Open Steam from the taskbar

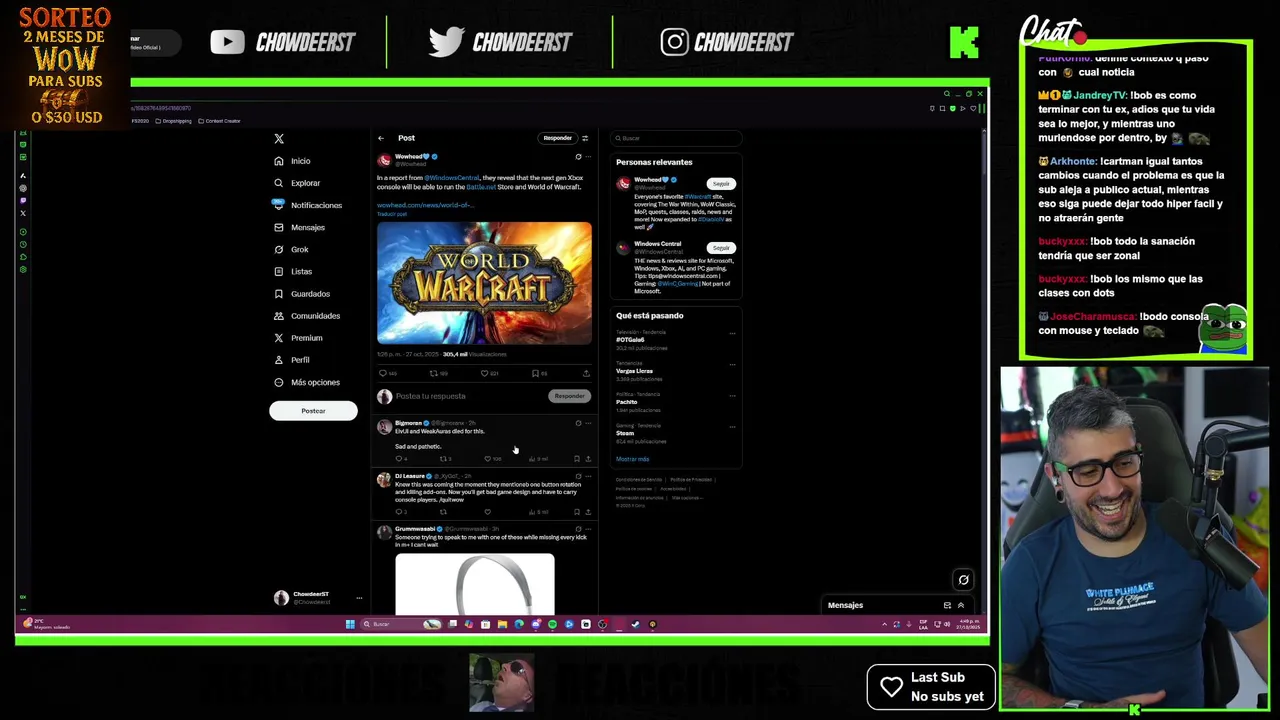click(x=635, y=624)
